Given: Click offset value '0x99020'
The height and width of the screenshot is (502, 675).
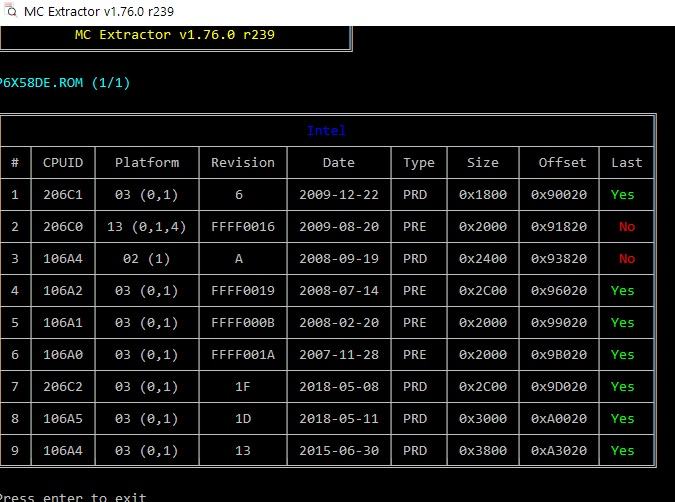Looking at the screenshot, I should (559, 322).
